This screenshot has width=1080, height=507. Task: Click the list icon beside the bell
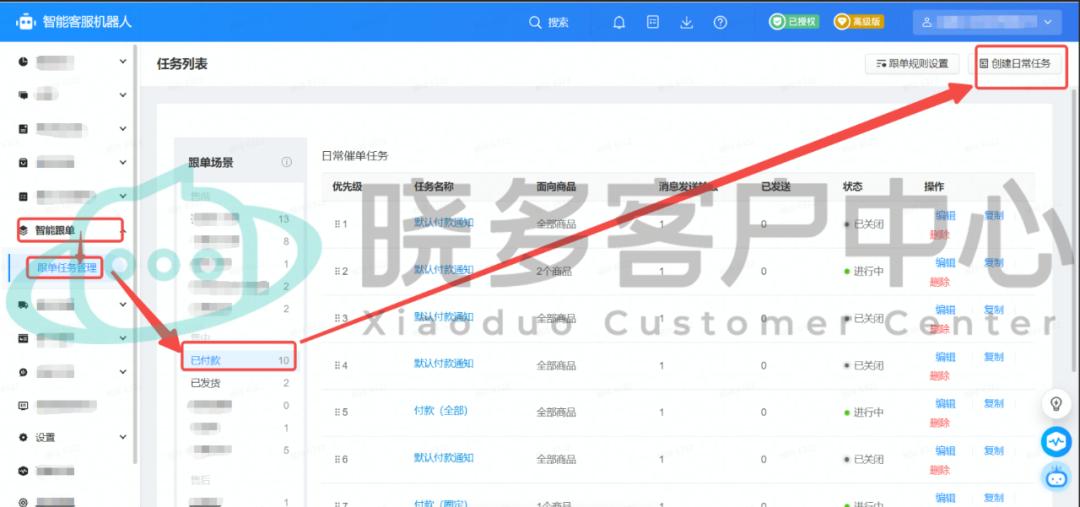[x=653, y=22]
